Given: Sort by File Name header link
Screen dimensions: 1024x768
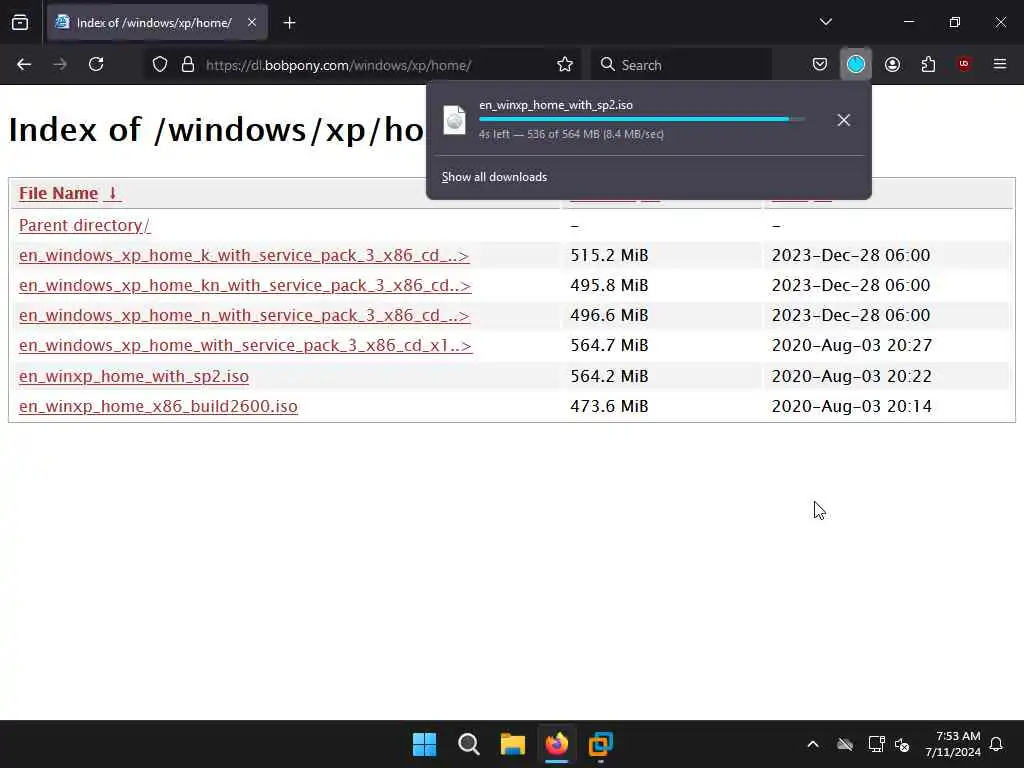Looking at the screenshot, I should coord(69,193).
